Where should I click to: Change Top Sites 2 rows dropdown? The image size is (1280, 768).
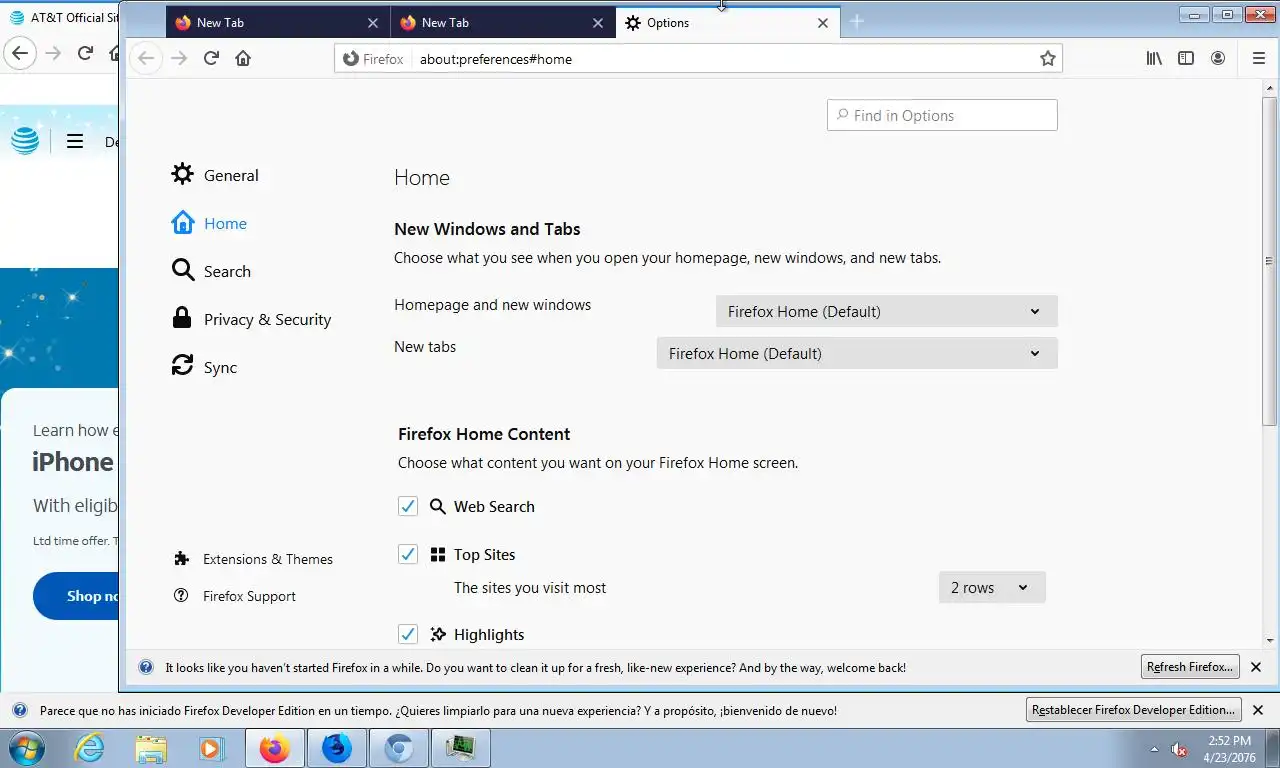(992, 587)
